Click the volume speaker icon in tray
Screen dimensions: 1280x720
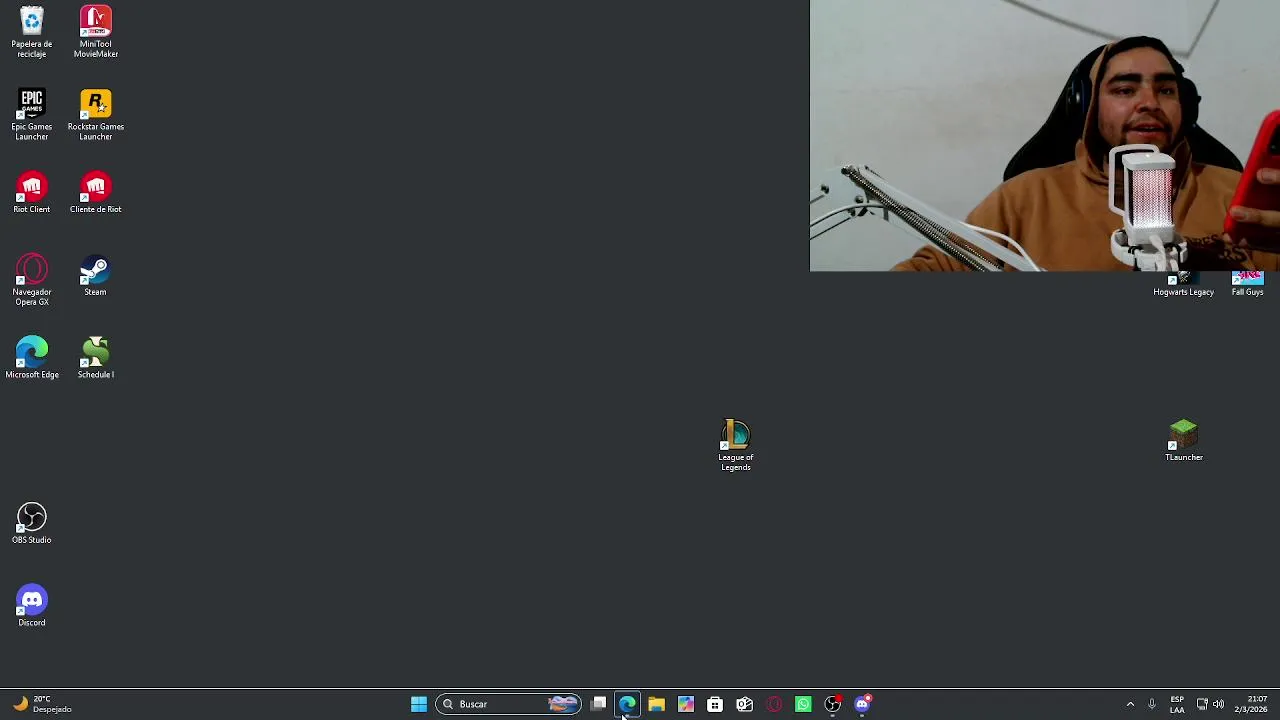pos(1218,704)
